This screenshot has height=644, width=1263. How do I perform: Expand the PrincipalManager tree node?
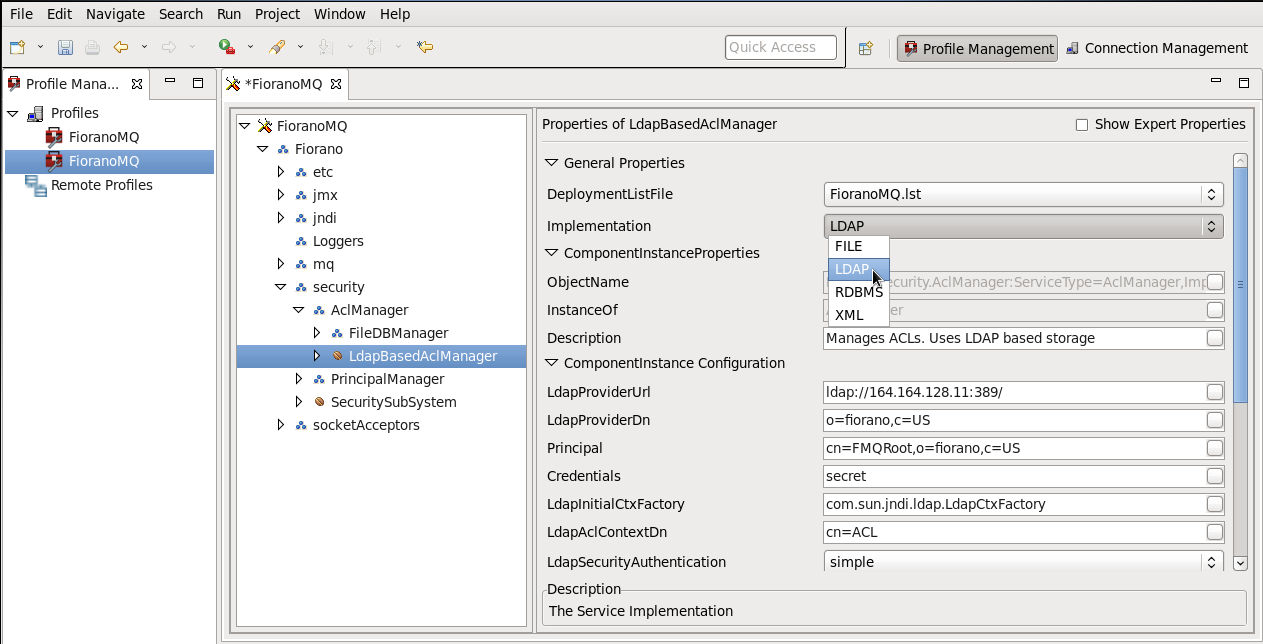[x=299, y=379]
